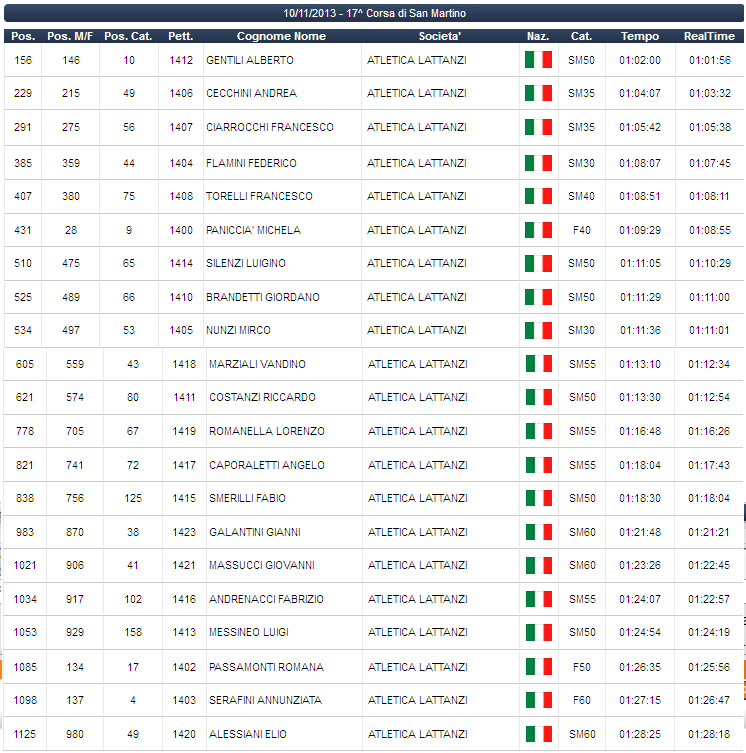Click the flag in Torelli Francesco's row
746x753 pixels.
coord(538,197)
